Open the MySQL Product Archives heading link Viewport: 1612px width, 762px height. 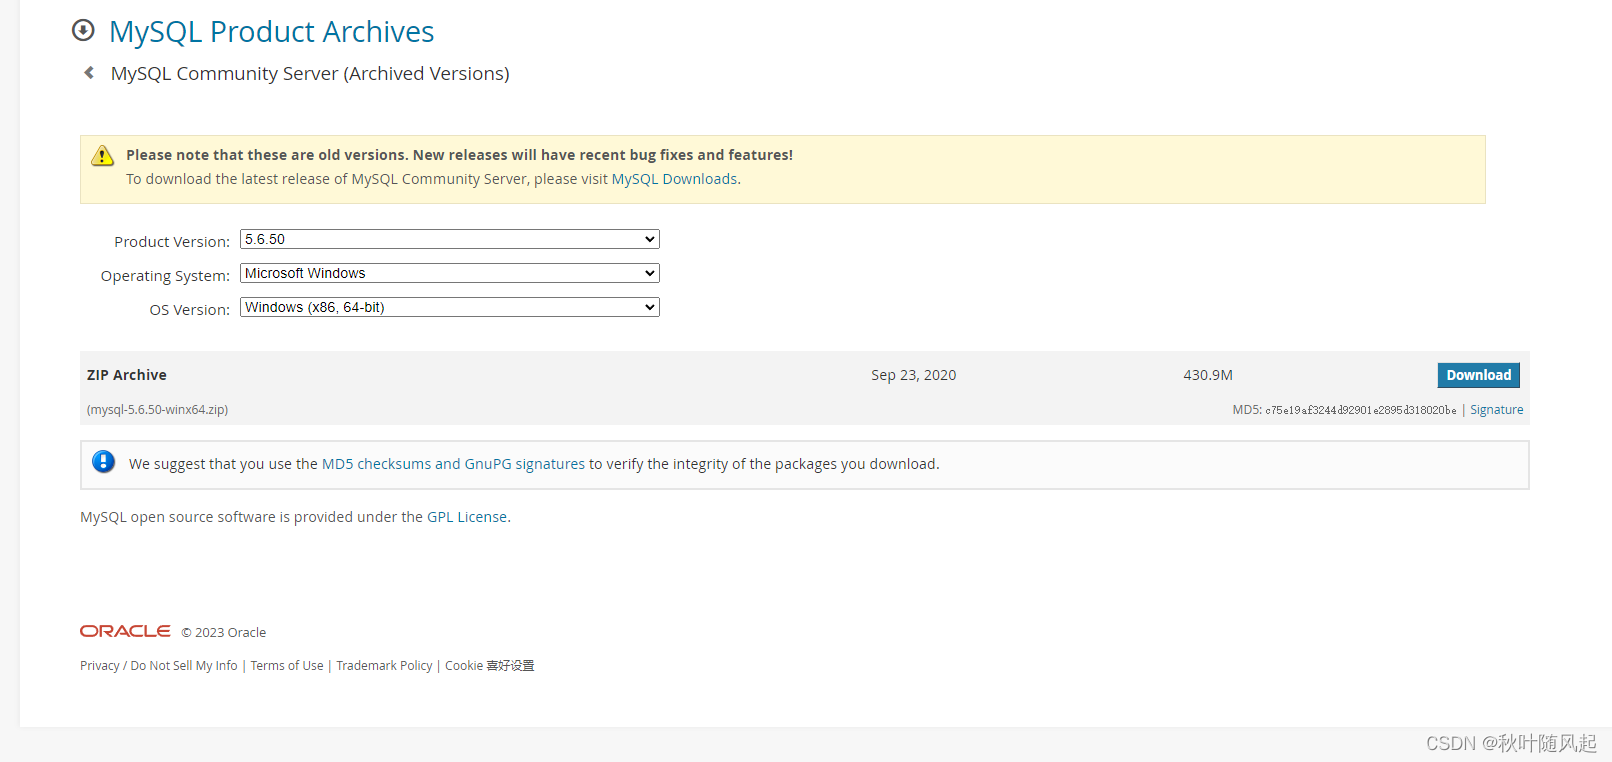tap(271, 32)
